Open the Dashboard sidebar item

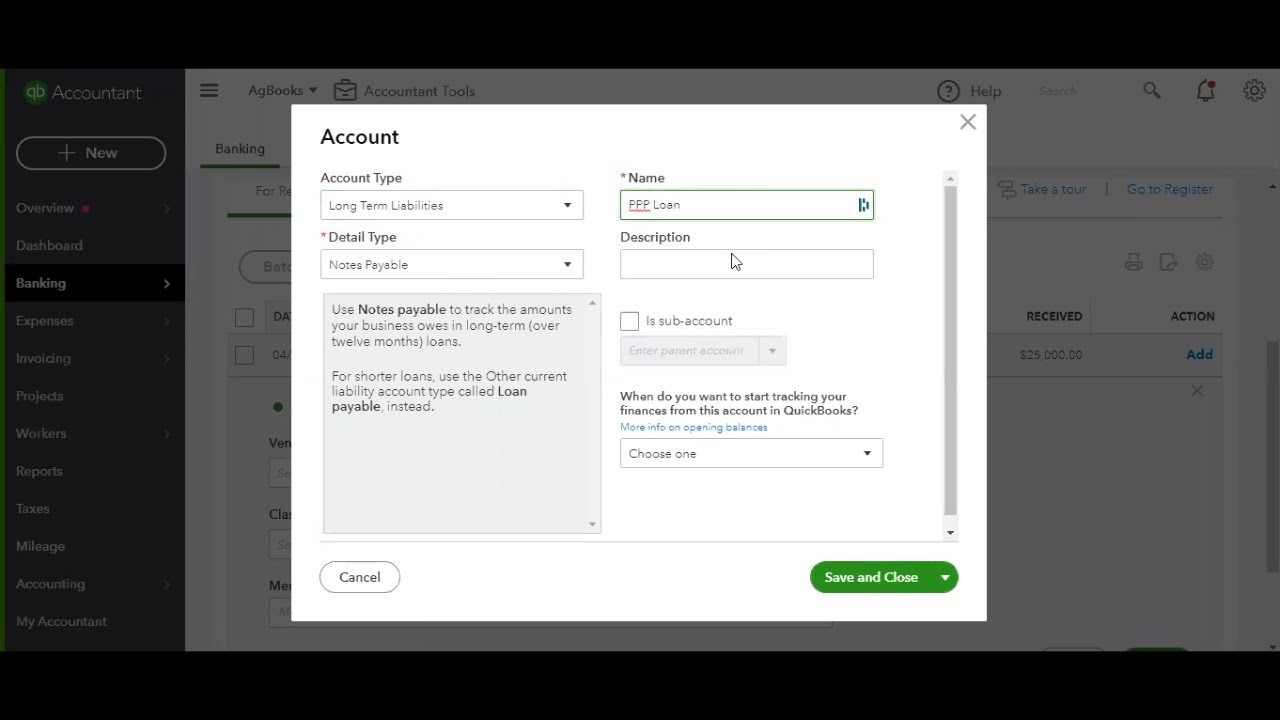click(x=49, y=245)
